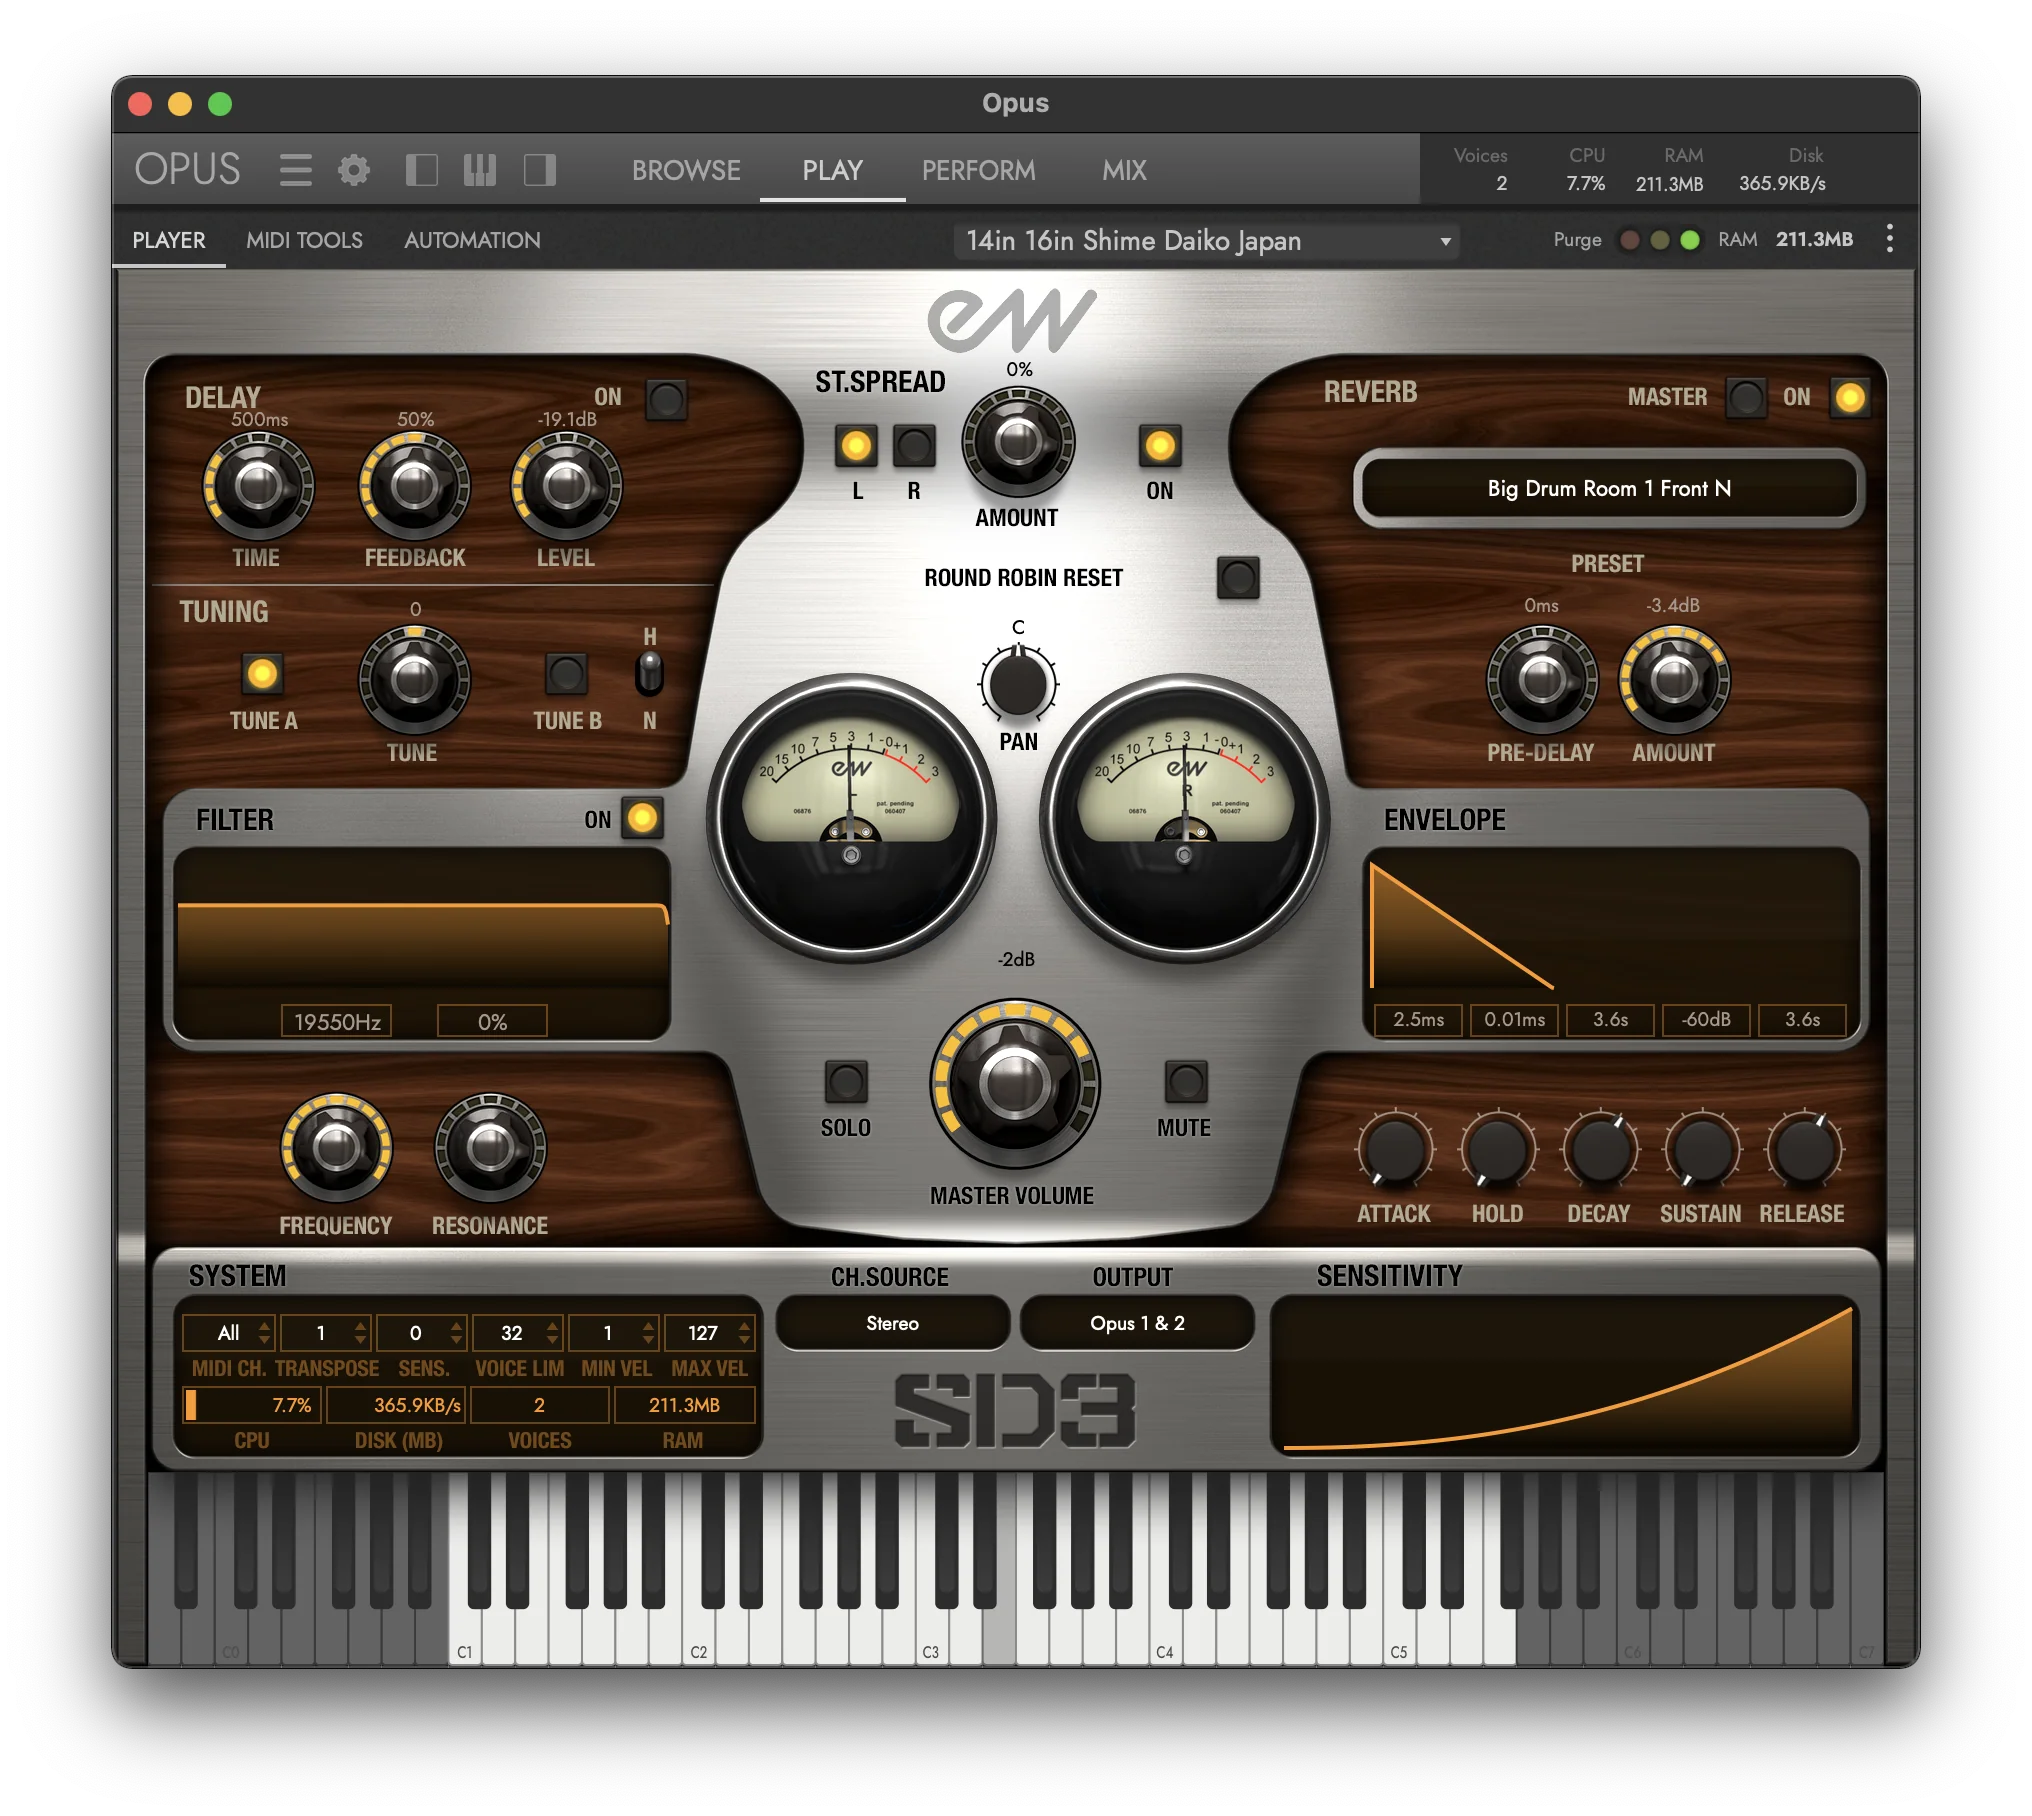Click the green Purge indicator
The image size is (2032, 1816).
click(1690, 240)
